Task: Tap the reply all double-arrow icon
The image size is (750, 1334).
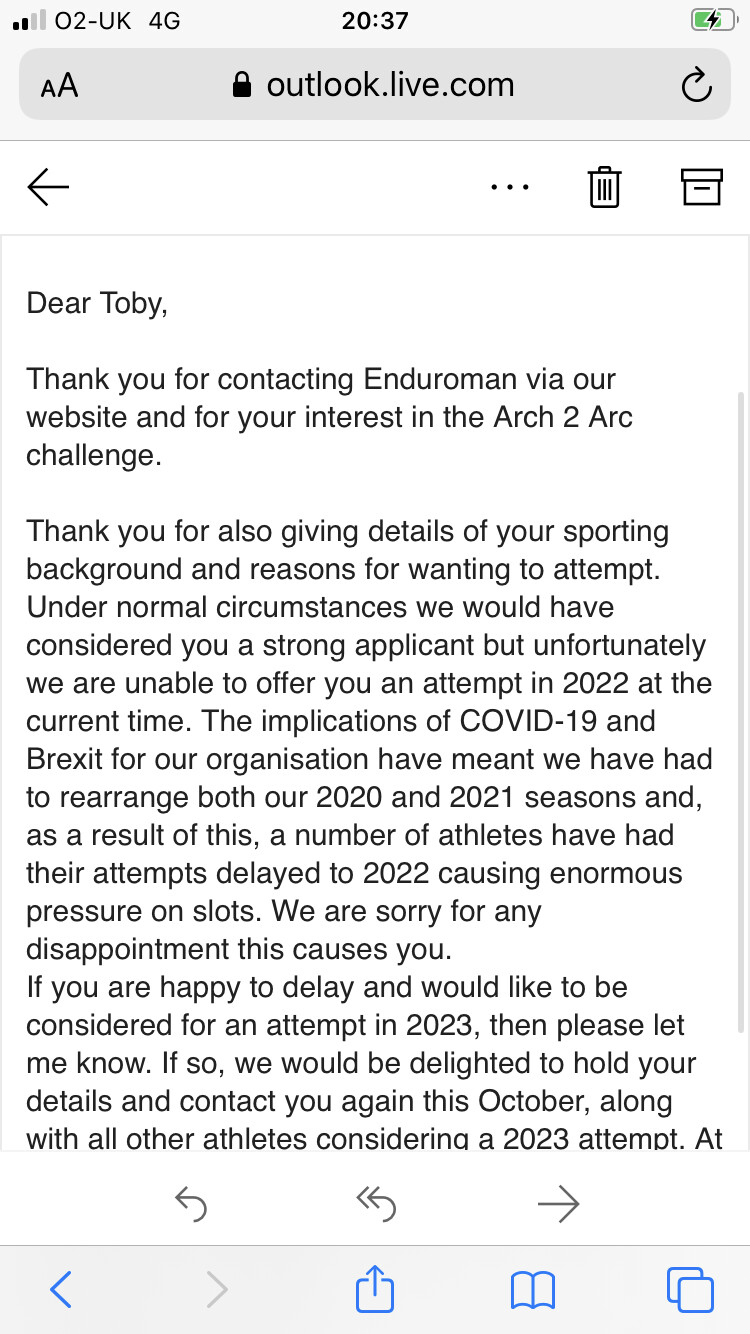Action: coord(375,1204)
